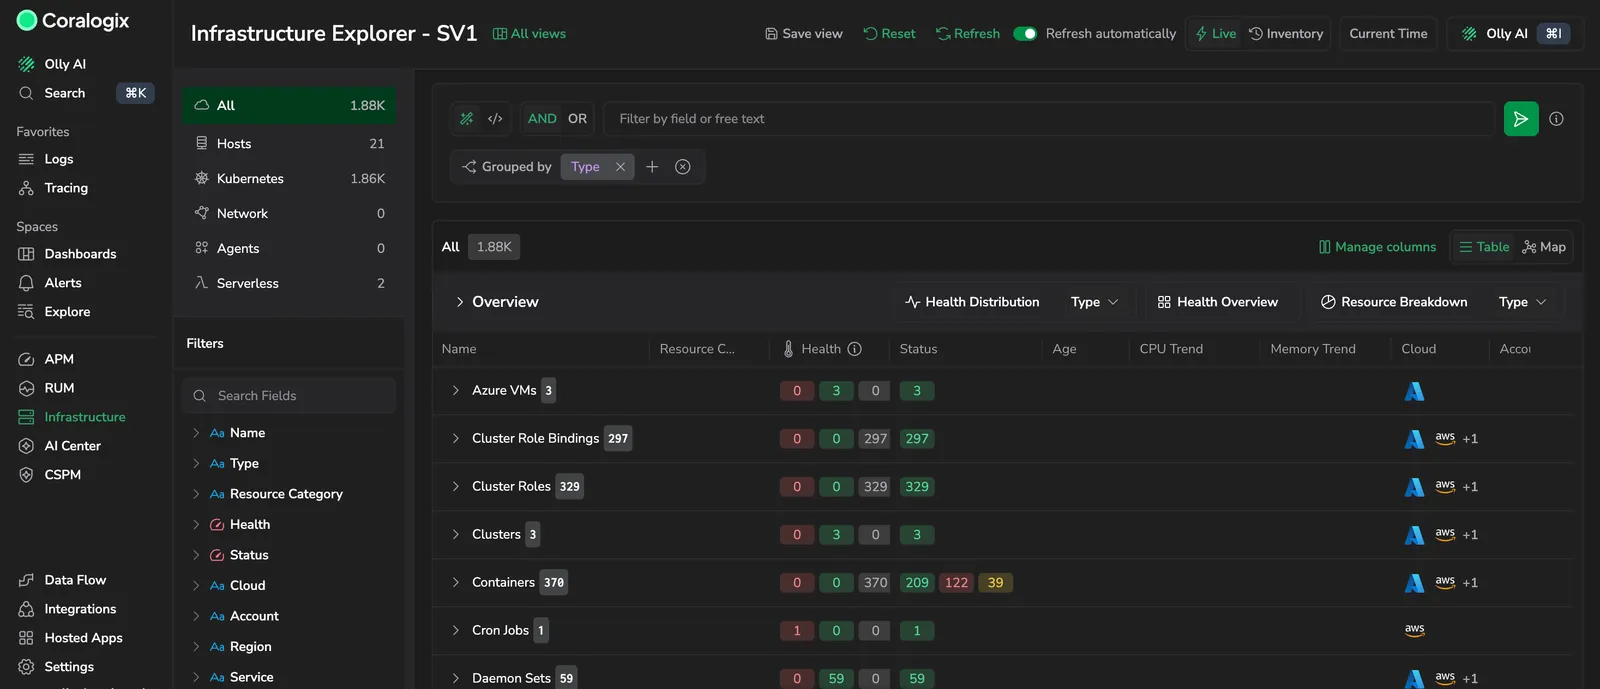This screenshot has height=689, width=1600.
Task: Select the Kubernetes category
Action: [289, 179]
